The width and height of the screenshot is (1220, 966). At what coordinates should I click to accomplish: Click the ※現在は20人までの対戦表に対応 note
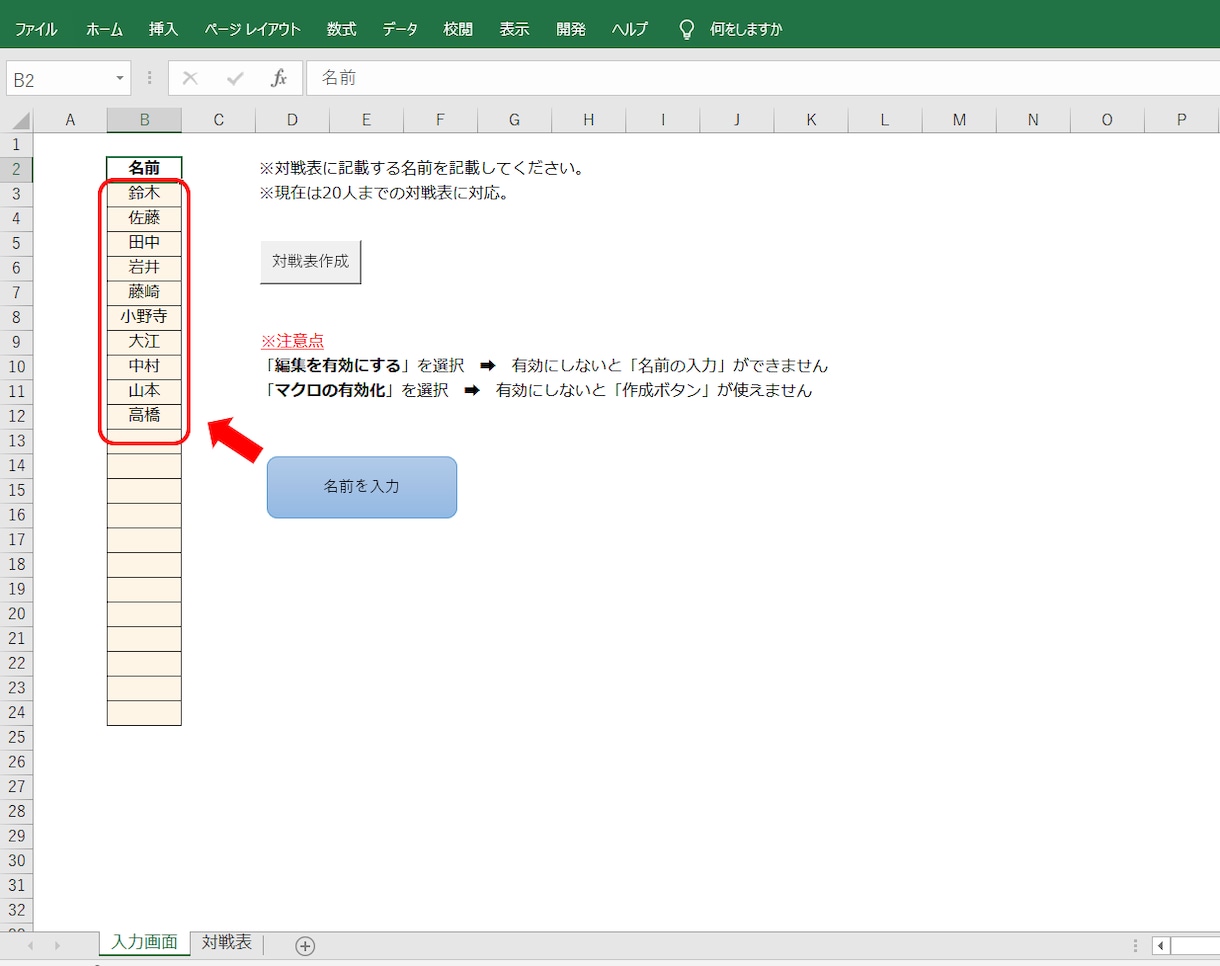point(385,193)
